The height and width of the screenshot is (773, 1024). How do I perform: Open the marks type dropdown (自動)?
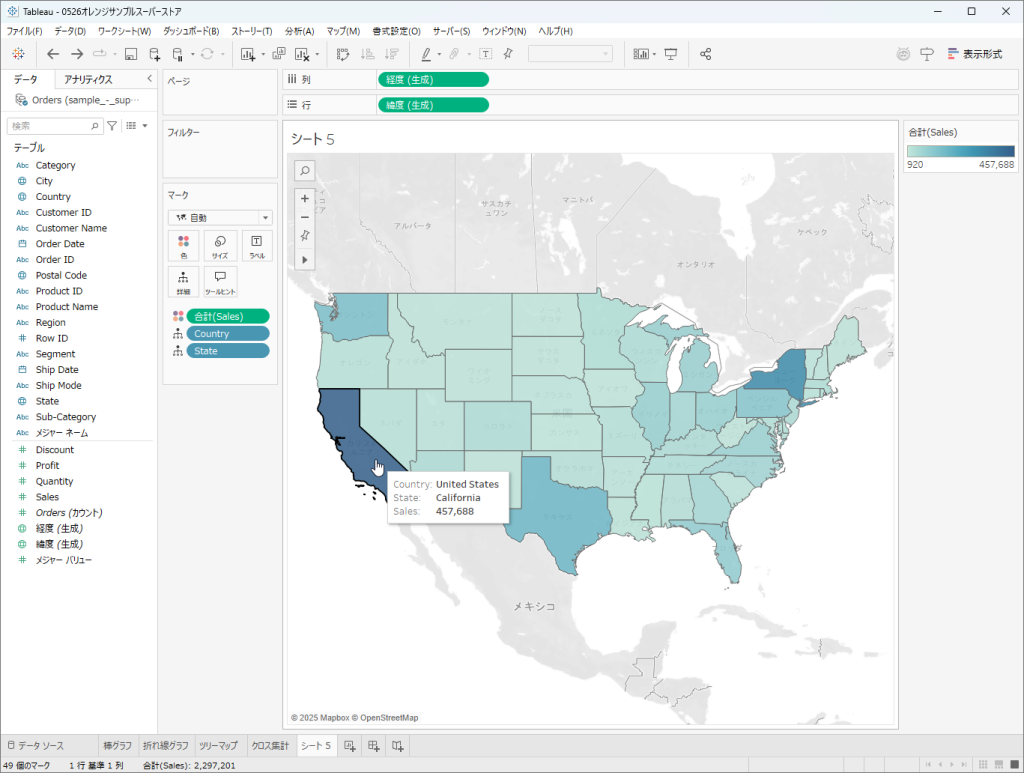click(220, 217)
